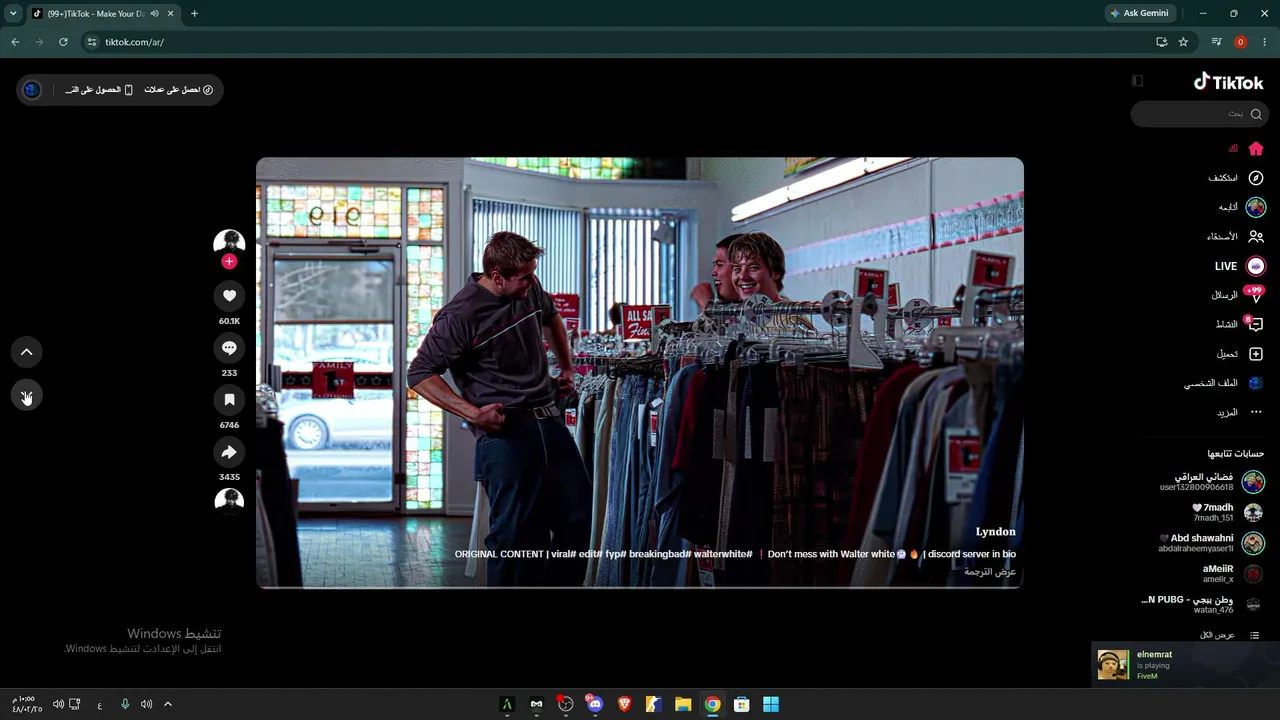Image resolution: width=1280 pixels, height=720 pixels.
Task: Open the Upload (تحميل) page
Action: click(1240, 354)
